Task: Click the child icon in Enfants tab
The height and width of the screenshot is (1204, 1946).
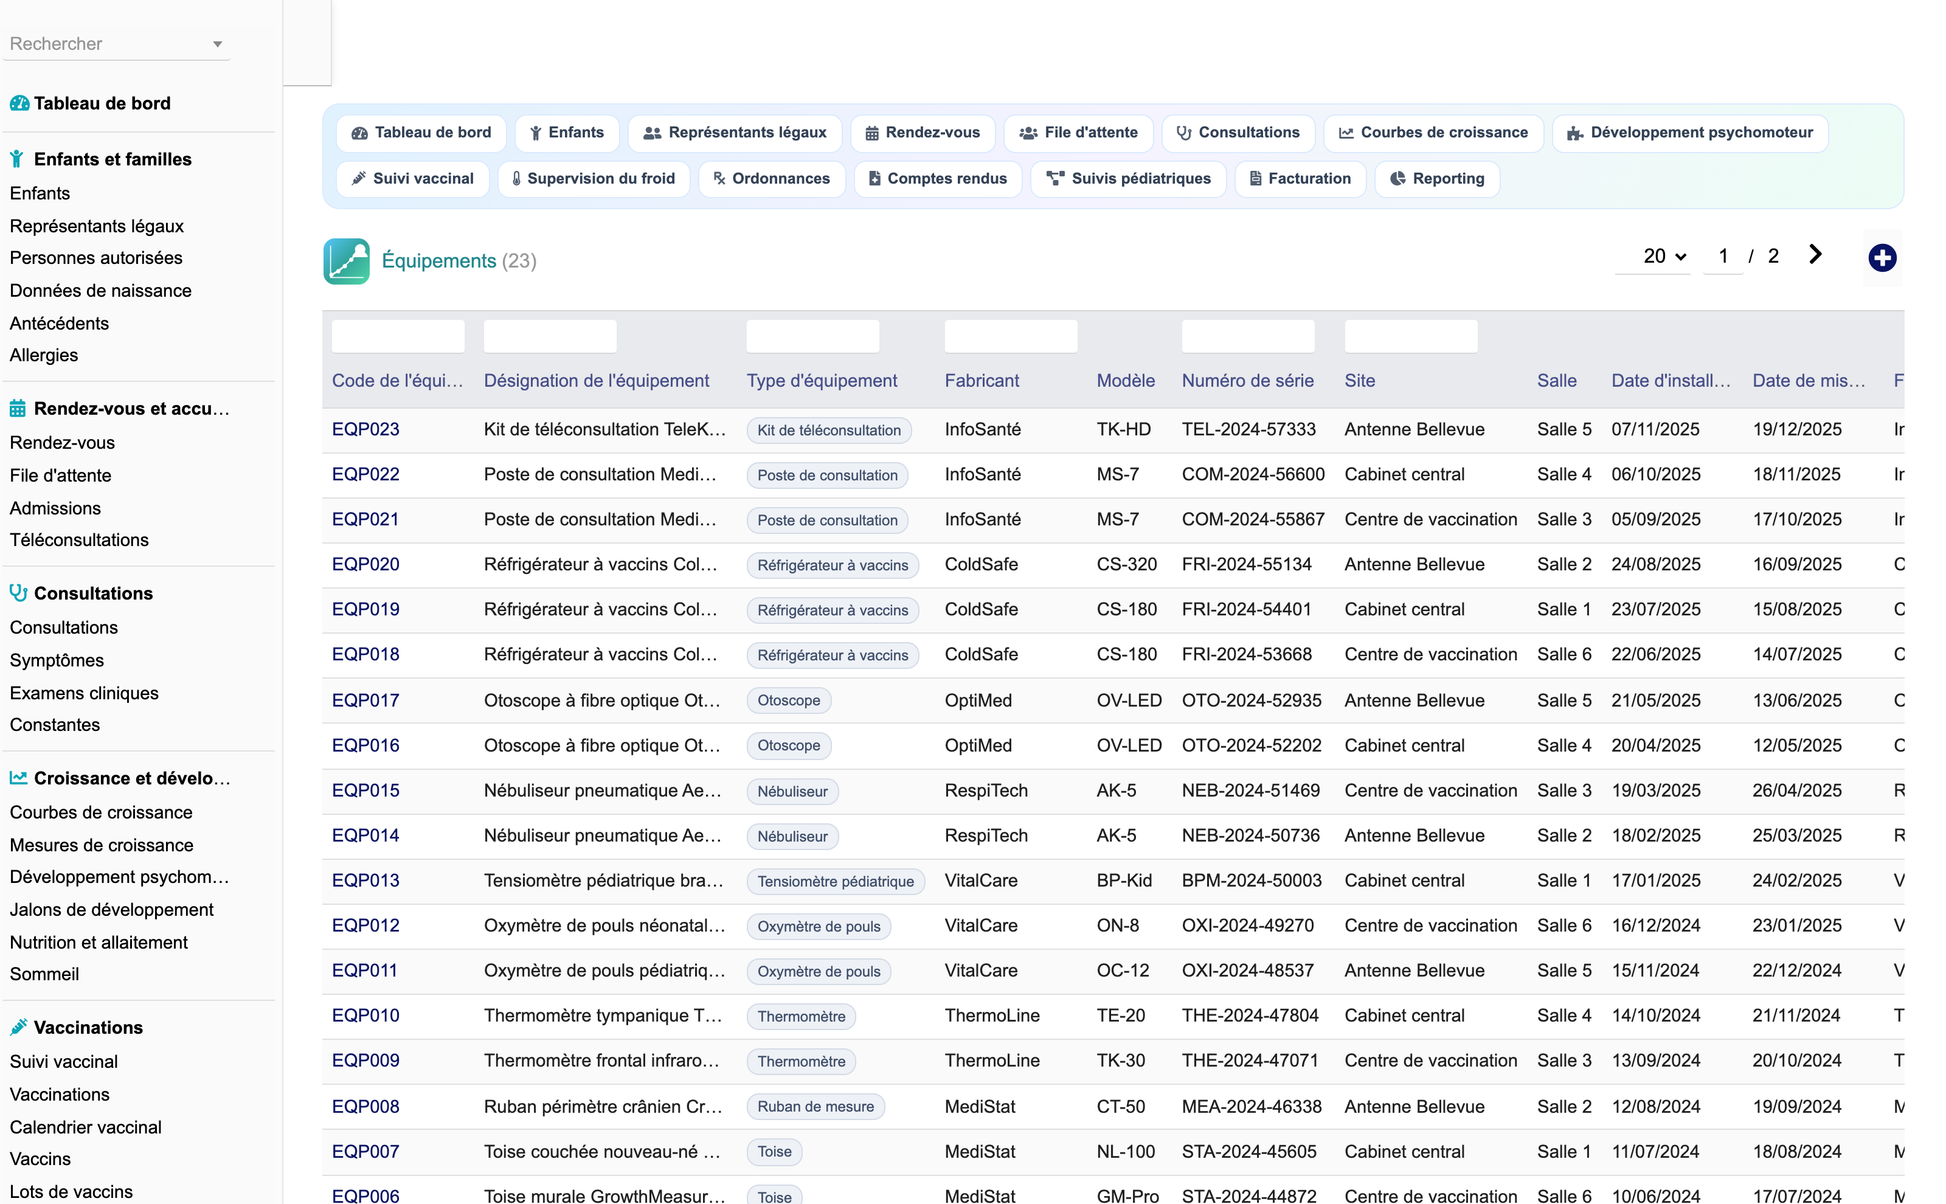Action: point(536,133)
